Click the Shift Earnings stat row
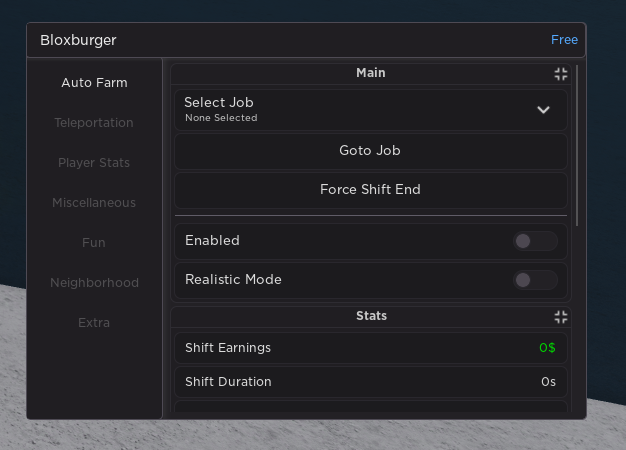 (x=370, y=348)
